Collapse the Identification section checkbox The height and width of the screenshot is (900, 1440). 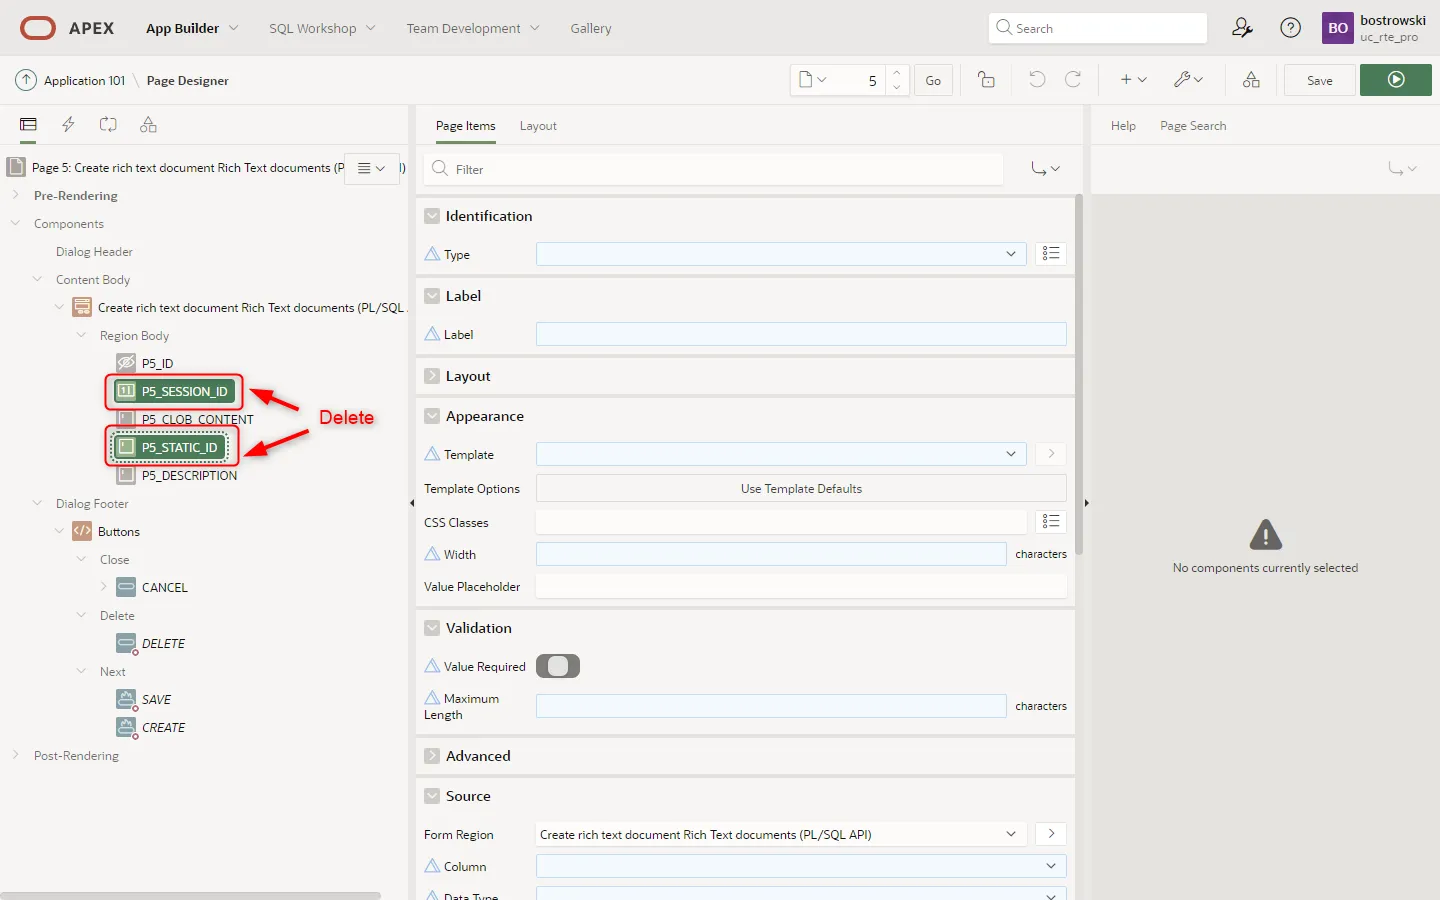[x=432, y=216]
